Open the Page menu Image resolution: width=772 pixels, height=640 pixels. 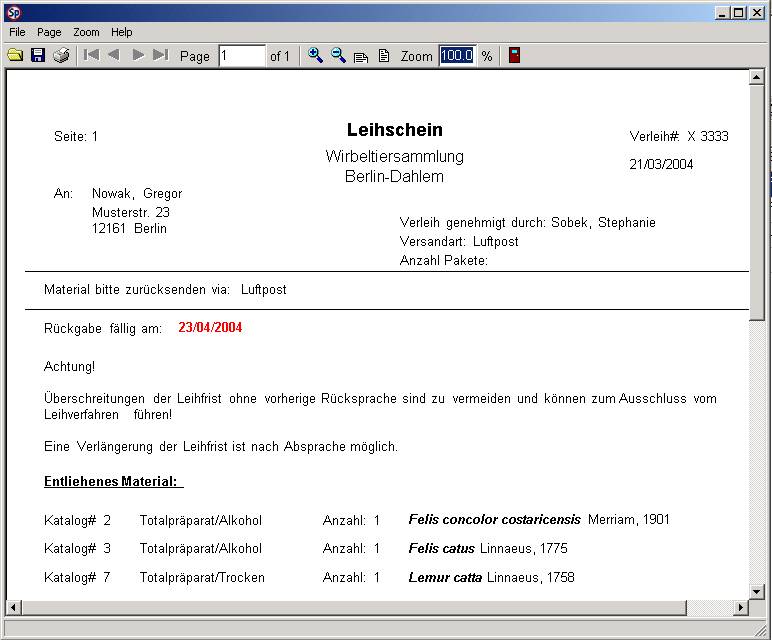coord(49,32)
